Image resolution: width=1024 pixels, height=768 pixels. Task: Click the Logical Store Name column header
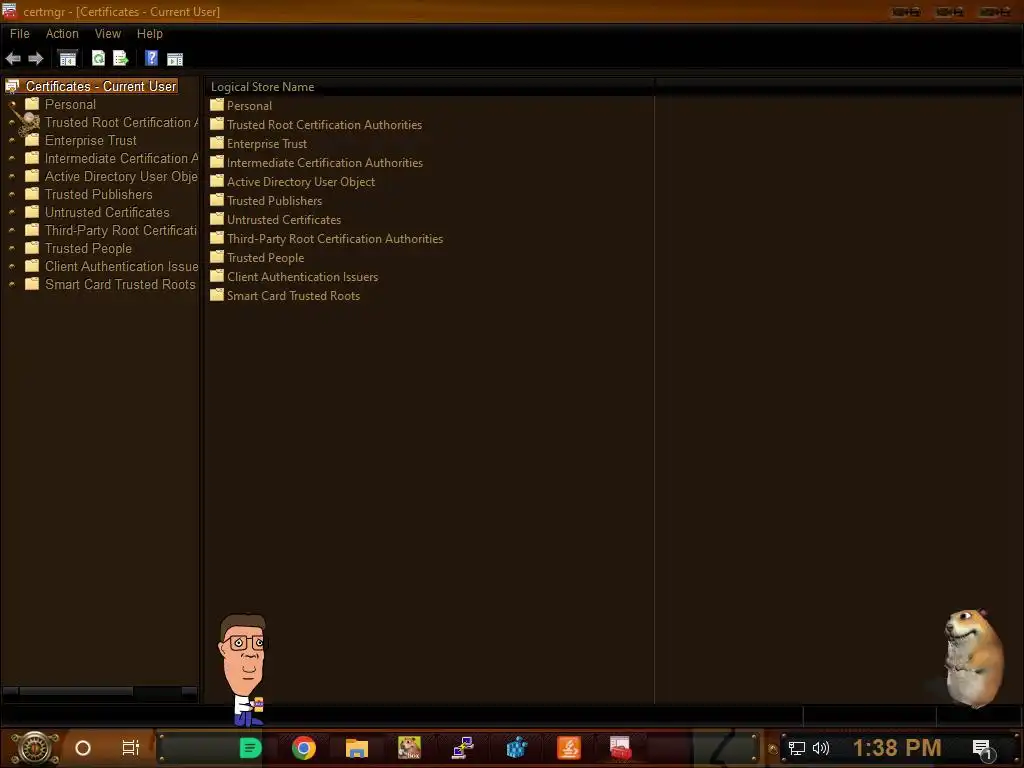(430, 87)
